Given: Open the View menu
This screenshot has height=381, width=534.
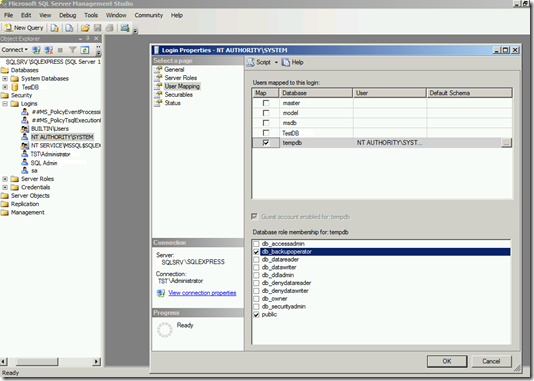Looking at the screenshot, I should [x=45, y=15].
